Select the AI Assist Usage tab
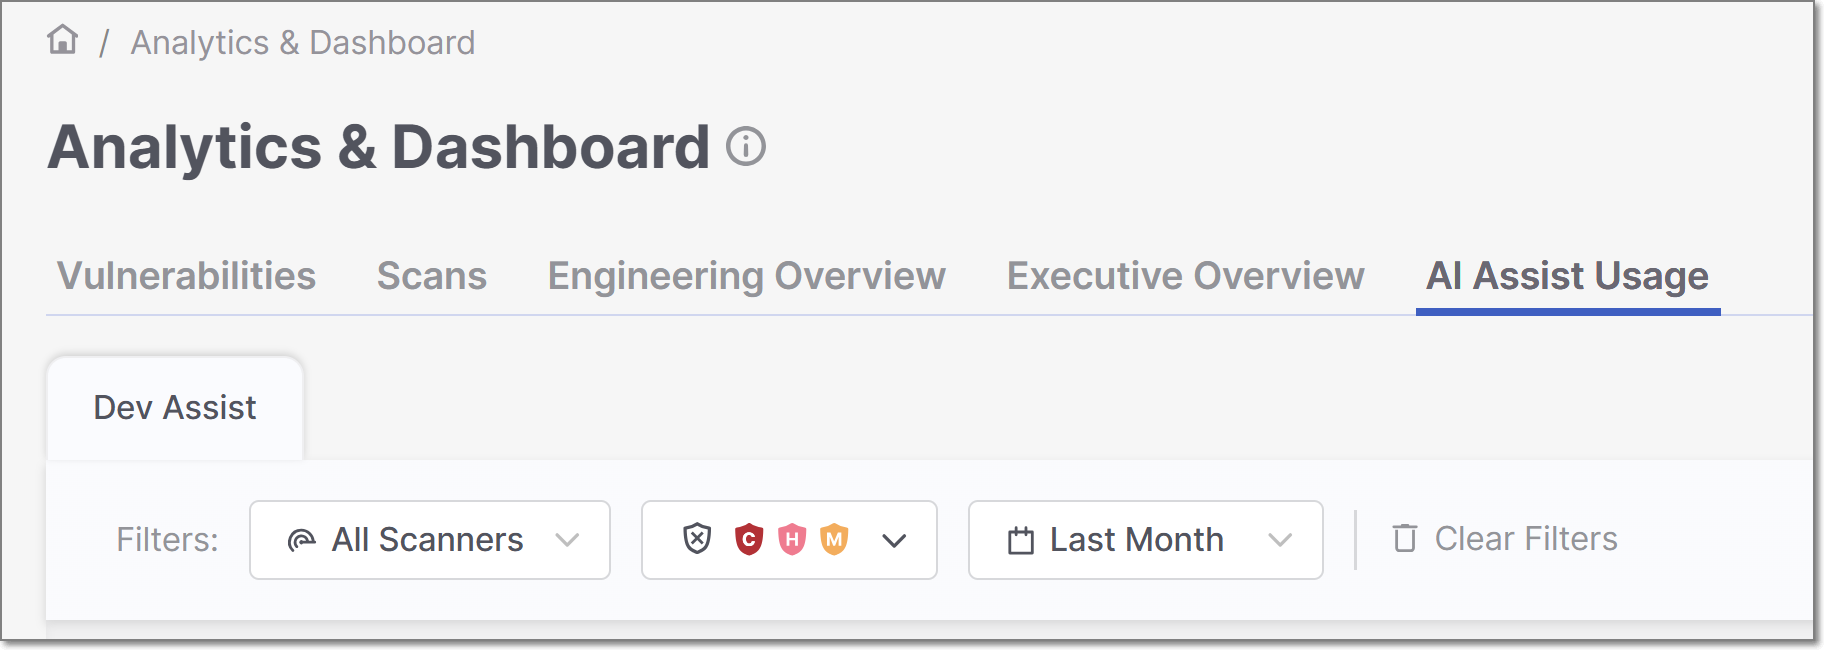1824x650 pixels. (x=1567, y=276)
